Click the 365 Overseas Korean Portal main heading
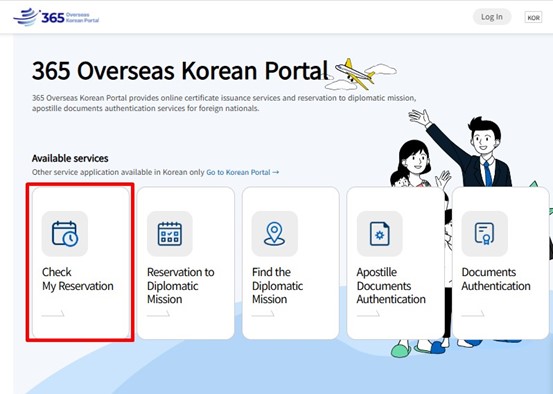The height and width of the screenshot is (394, 553). point(180,71)
